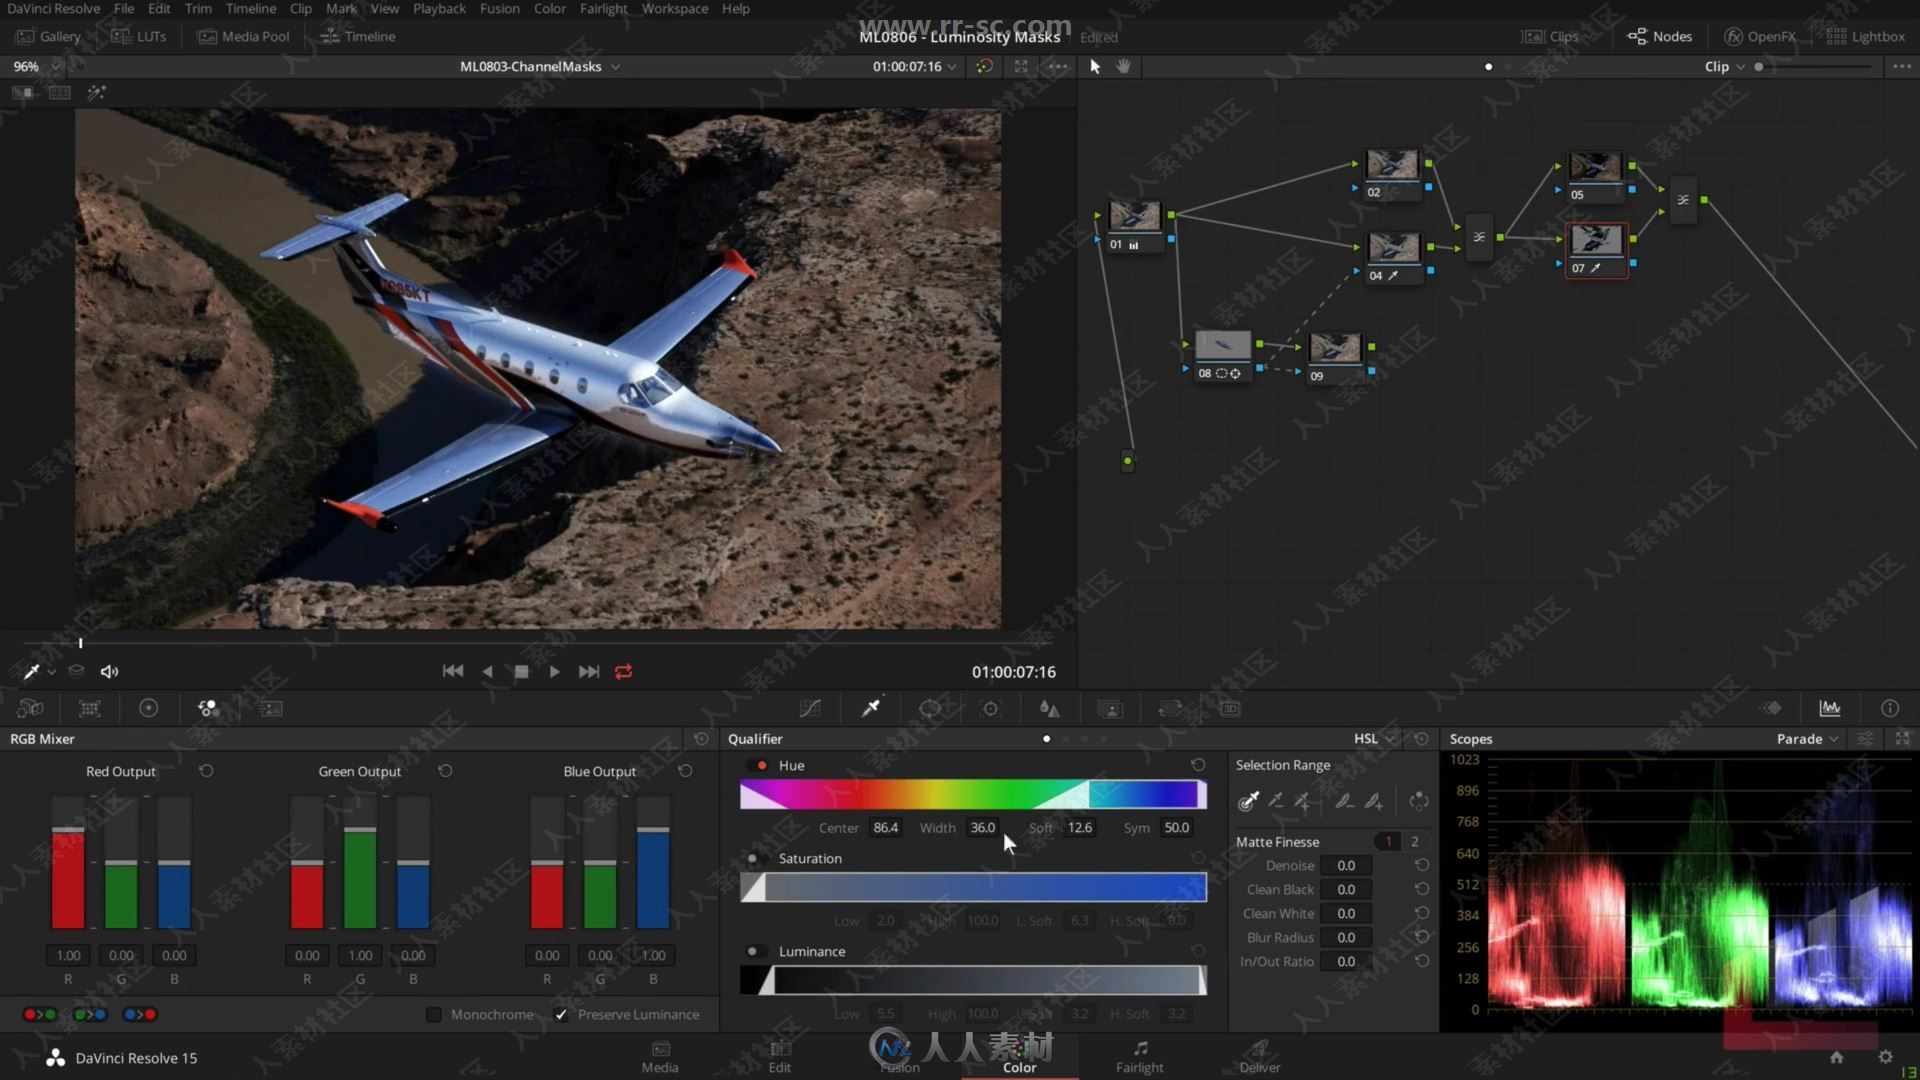Toggle the Clips thumbnail strip

(x=1550, y=36)
